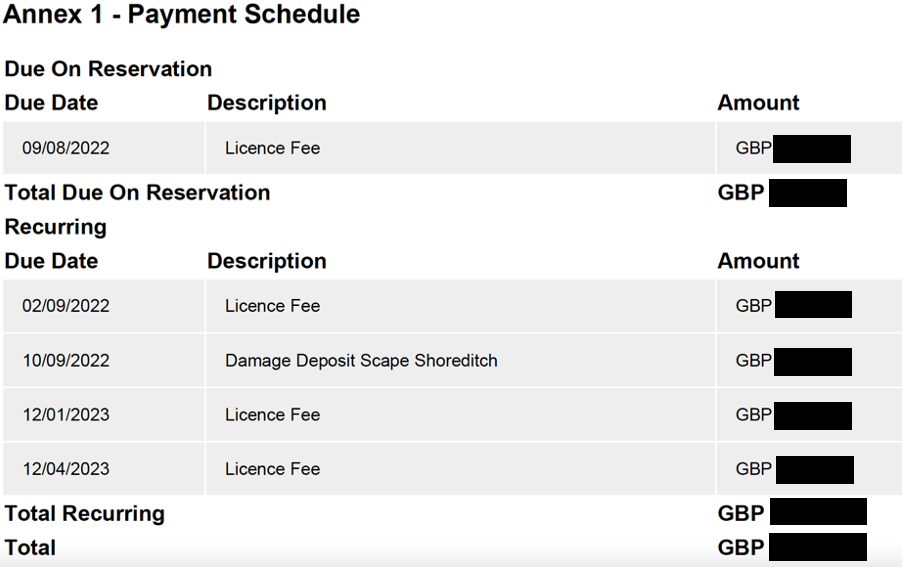Click 'Licence Fee' in the 12/01/2023 row

(272, 415)
